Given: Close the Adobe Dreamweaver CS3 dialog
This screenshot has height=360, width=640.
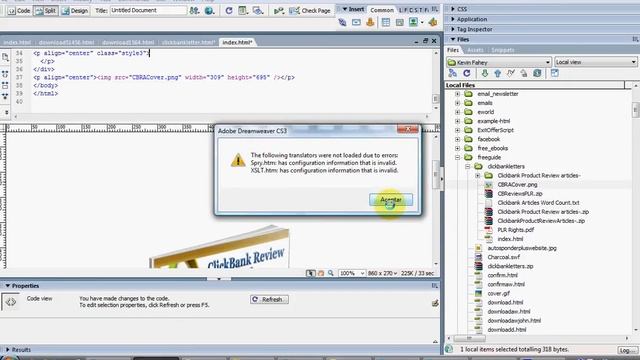Looking at the screenshot, I should point(407,129).
